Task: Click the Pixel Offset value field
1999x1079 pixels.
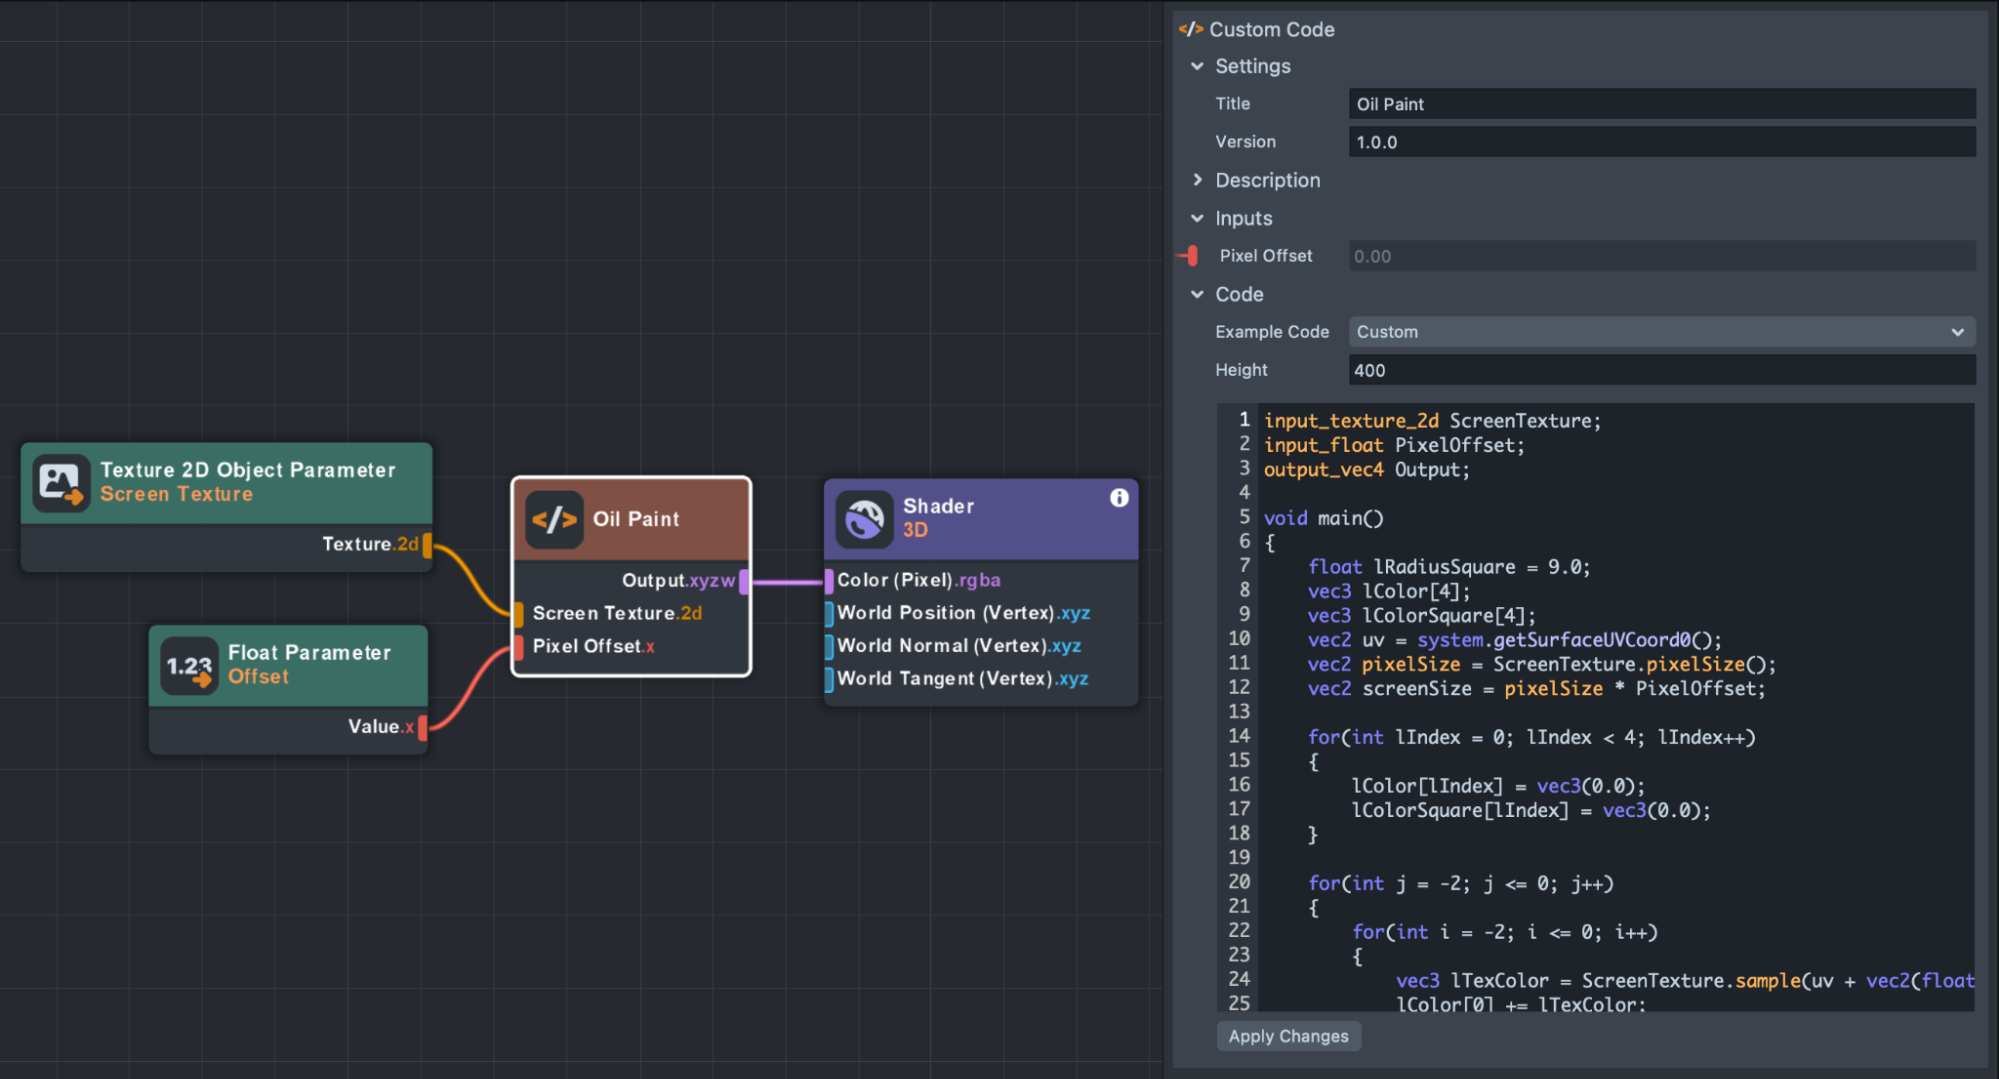Action: coord(1660,256)
